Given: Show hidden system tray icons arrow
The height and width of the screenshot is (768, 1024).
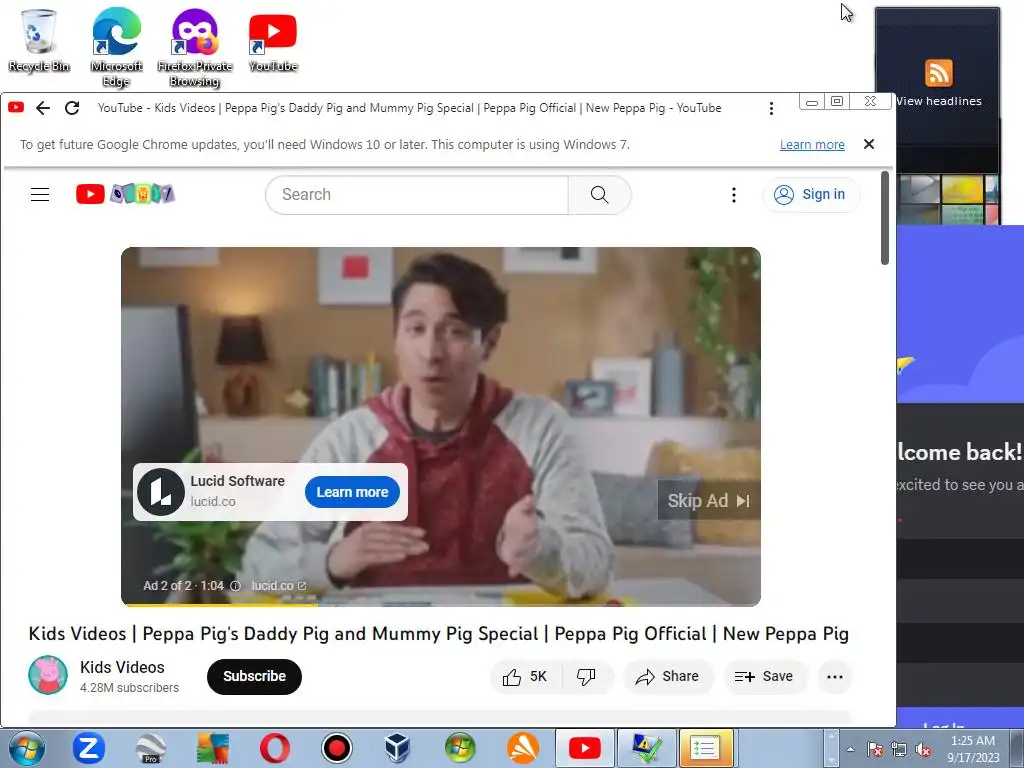Looking at the screenshot, I should [850, 749].
